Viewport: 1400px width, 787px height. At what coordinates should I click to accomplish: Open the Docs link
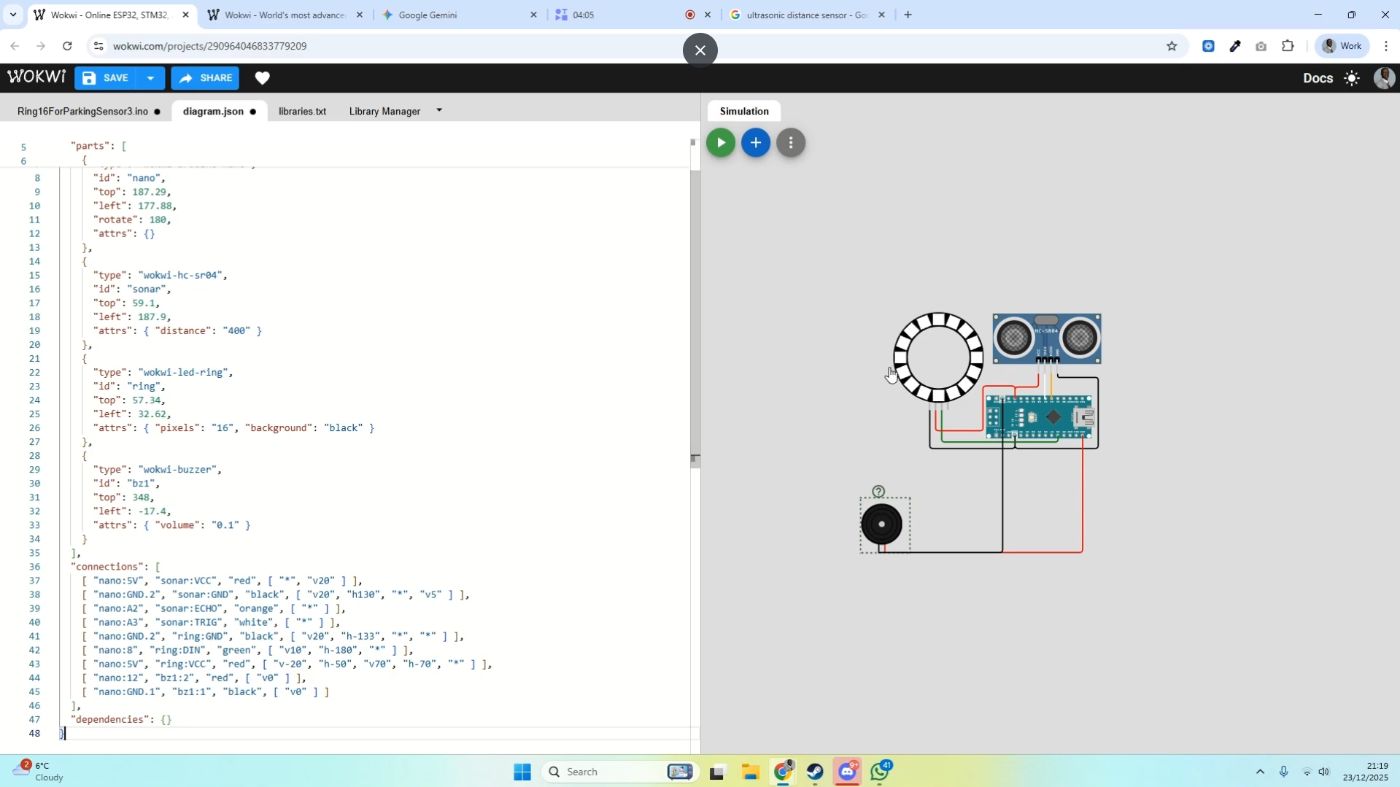pyautogui.click(x=1317, y=78)
